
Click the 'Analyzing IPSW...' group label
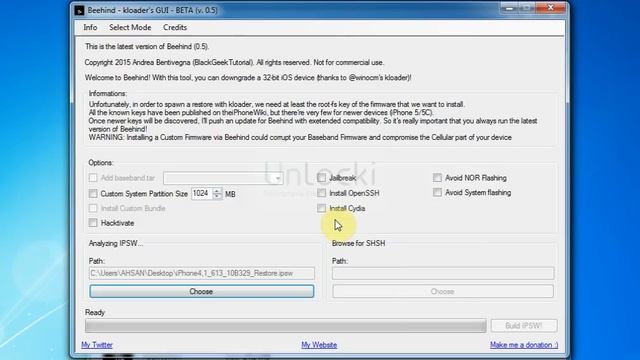(116, 243)
